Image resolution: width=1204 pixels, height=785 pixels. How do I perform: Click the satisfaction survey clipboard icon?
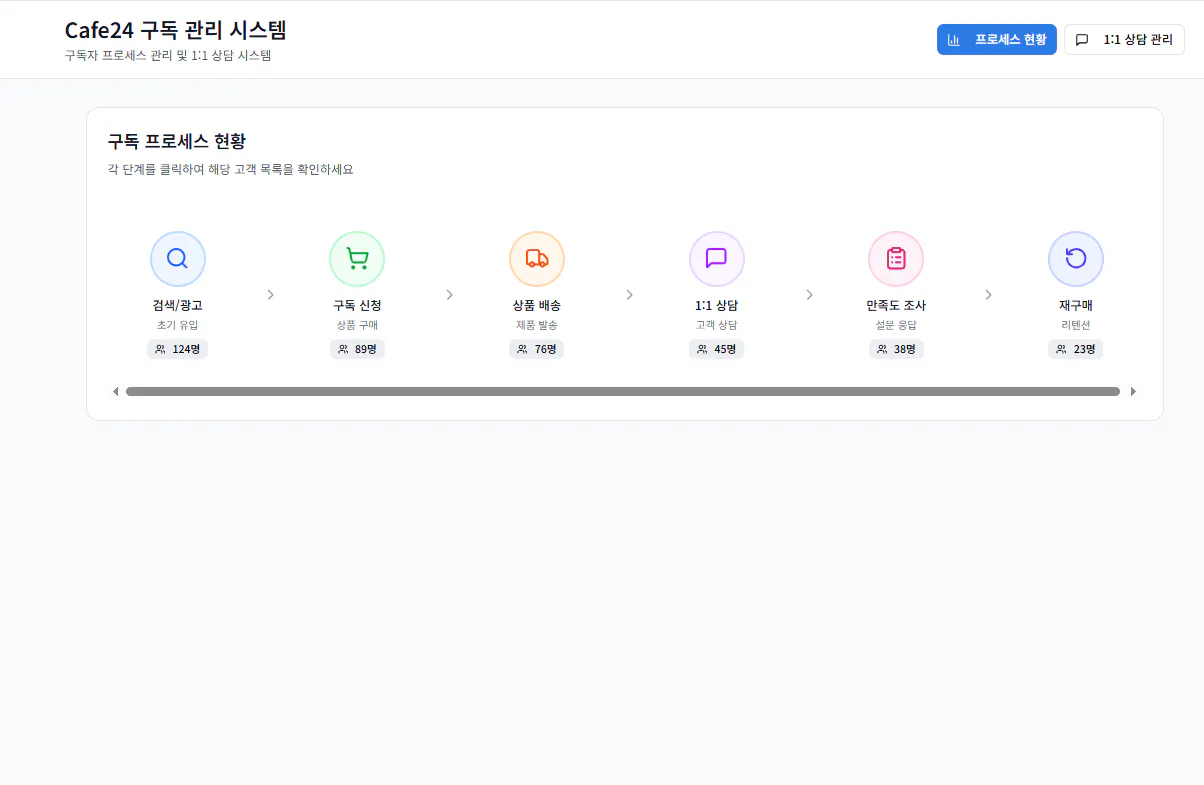tap(896, 259)
